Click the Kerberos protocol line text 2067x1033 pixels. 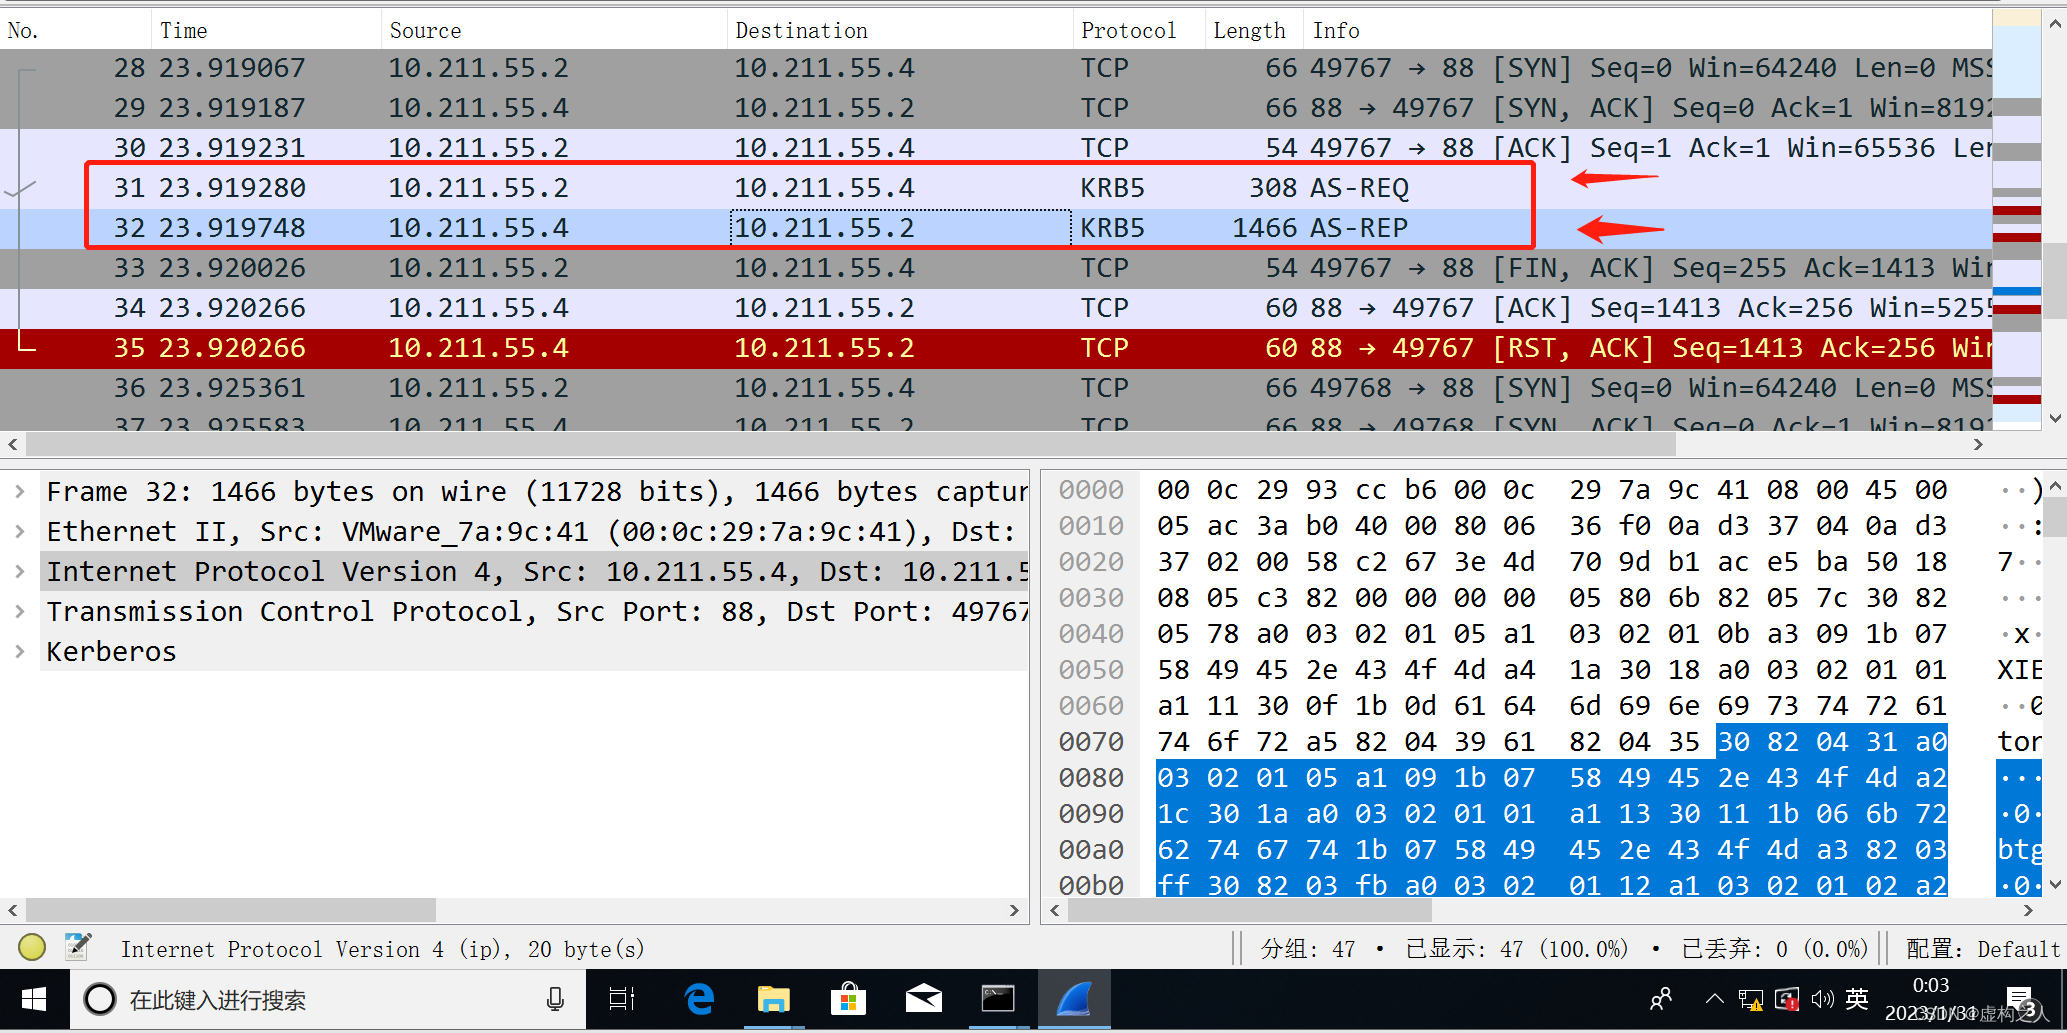click(111, 652)
